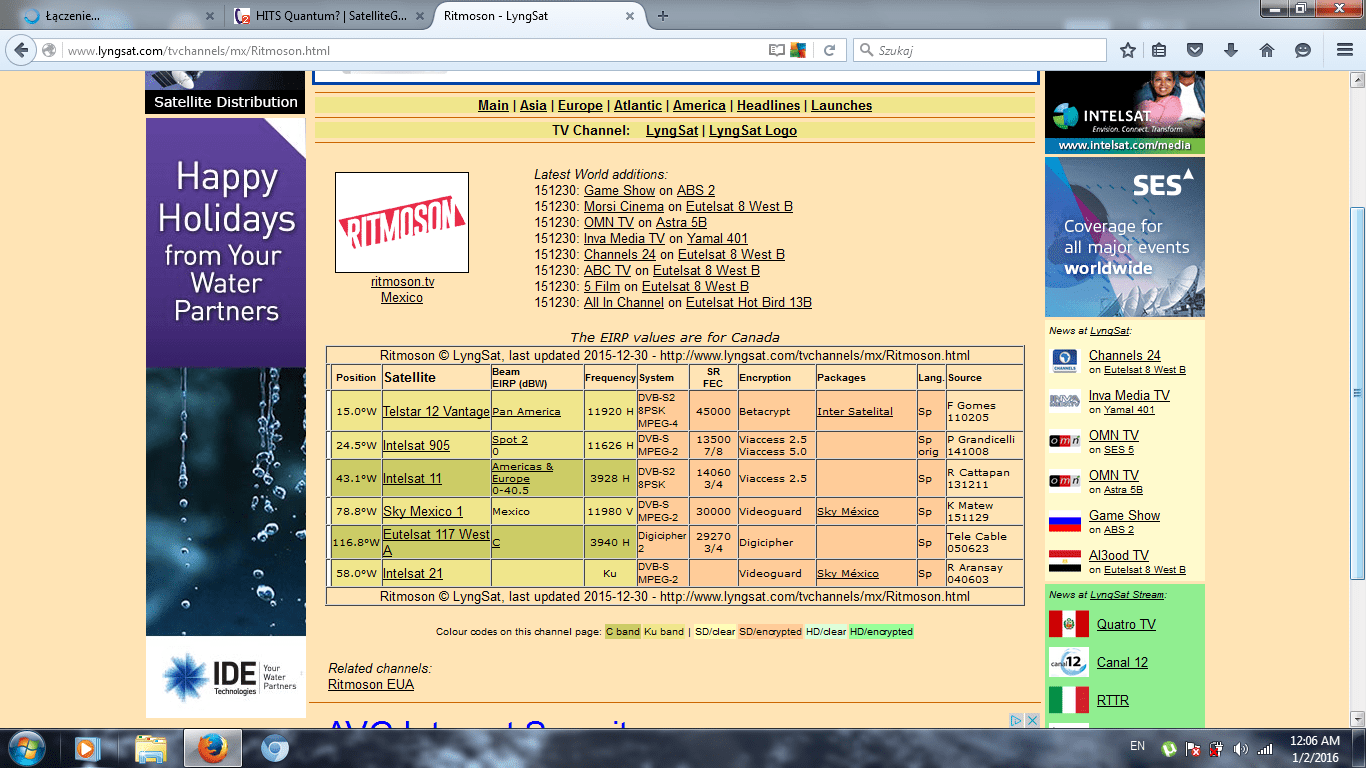
Task: Open the Mexico link under the logo
Action: [x=402, y=298]
